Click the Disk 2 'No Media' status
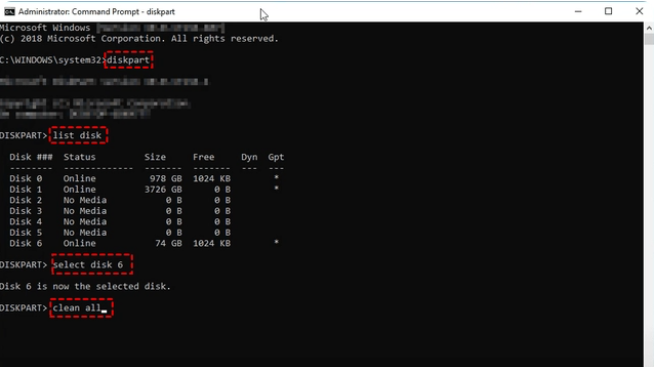This screenshot has height=367, width=654. point(85,200)
